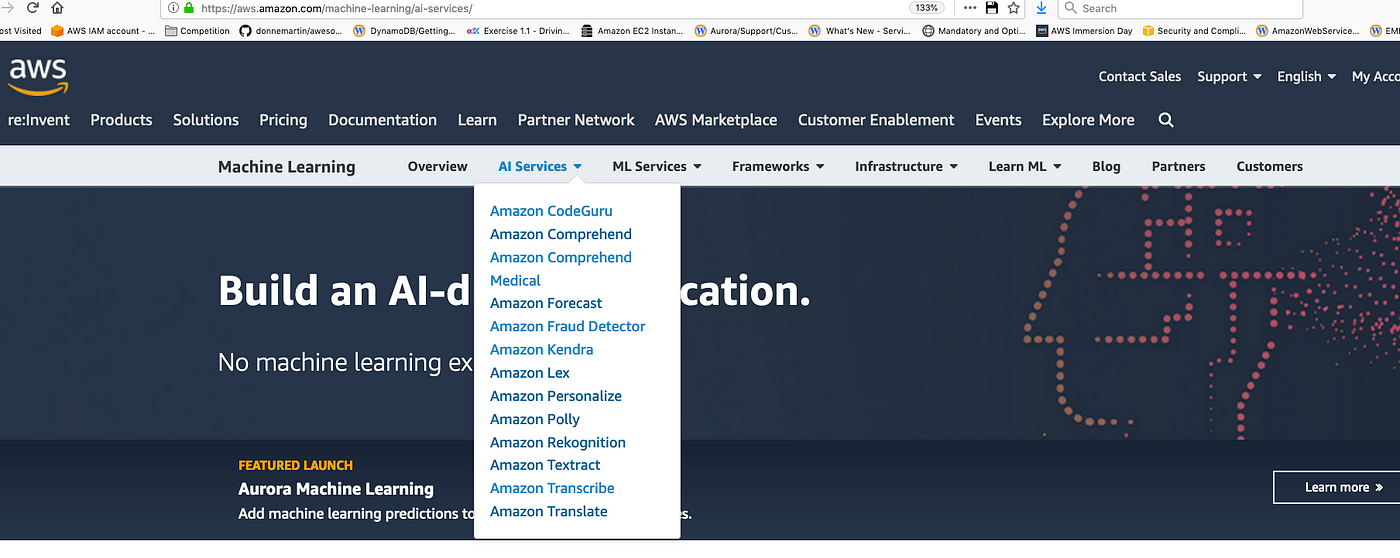Open the Amazon EC2 Instan... bookmark
This screenshot has height=558, width=1400.
[633, 31]
